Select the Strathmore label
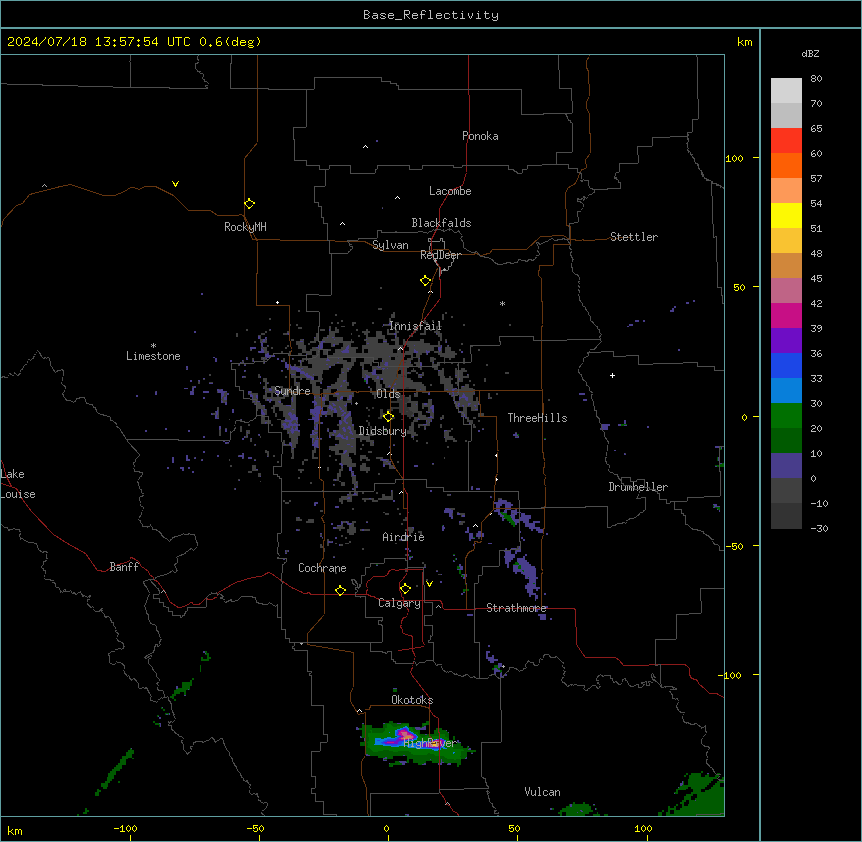This screenshot has height=842, width=862. (516, 608)
